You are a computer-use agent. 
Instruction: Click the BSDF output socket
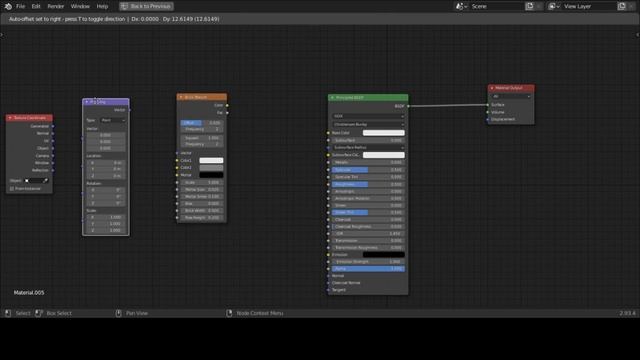[408, 106]
